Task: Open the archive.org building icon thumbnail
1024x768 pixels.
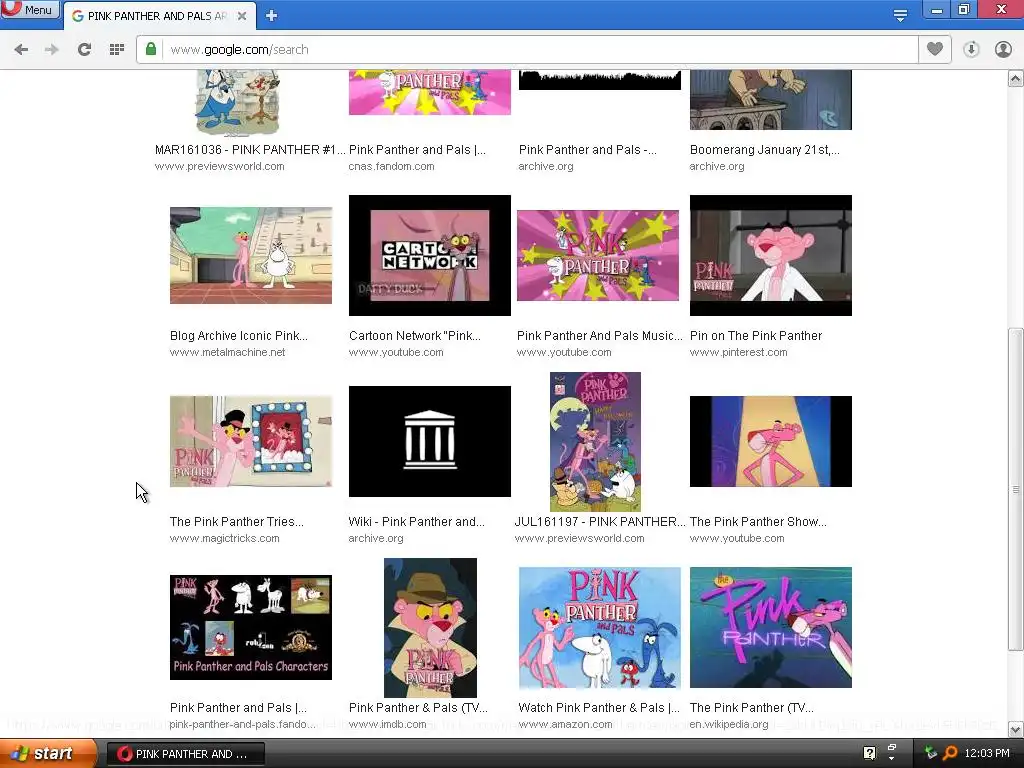Action: pos(430,441)
